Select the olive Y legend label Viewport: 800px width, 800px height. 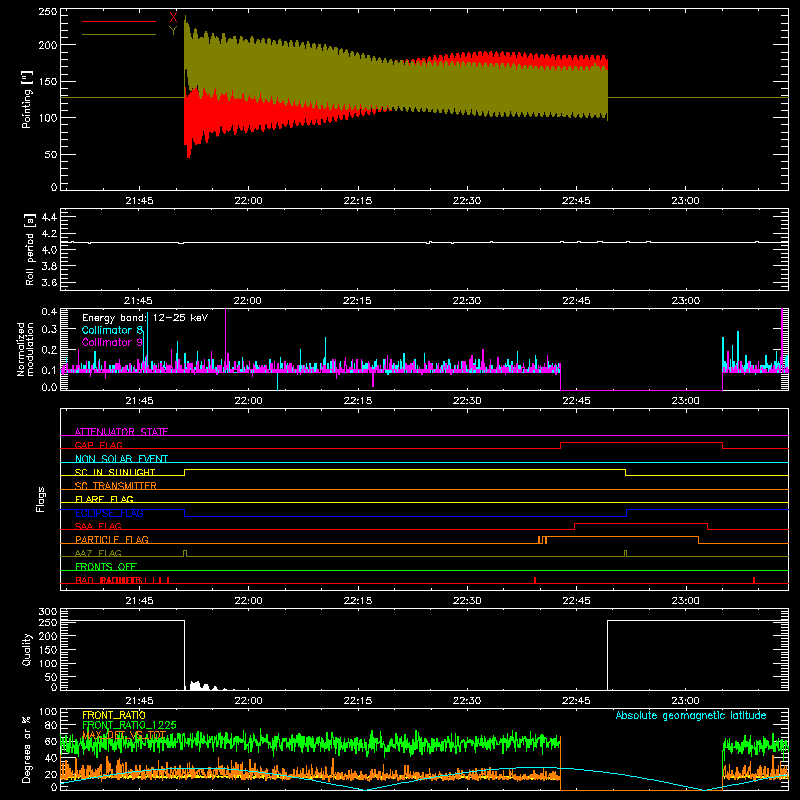tap(173, 31)
